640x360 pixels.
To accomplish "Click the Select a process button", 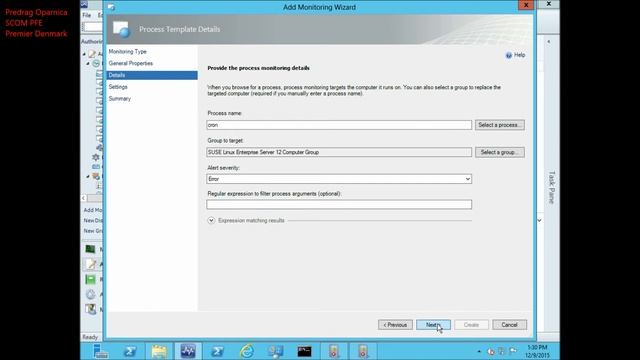I will click(x=500, y=125).
